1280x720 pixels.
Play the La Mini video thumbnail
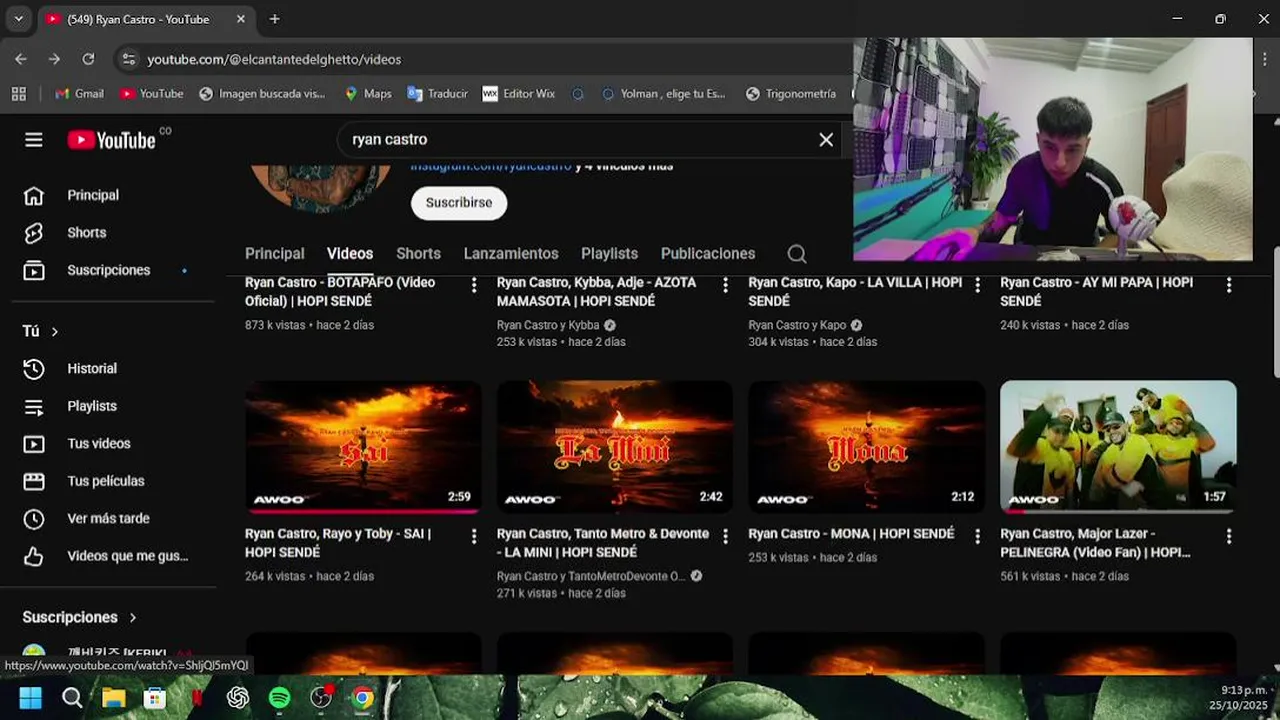(x=615, y=447)
